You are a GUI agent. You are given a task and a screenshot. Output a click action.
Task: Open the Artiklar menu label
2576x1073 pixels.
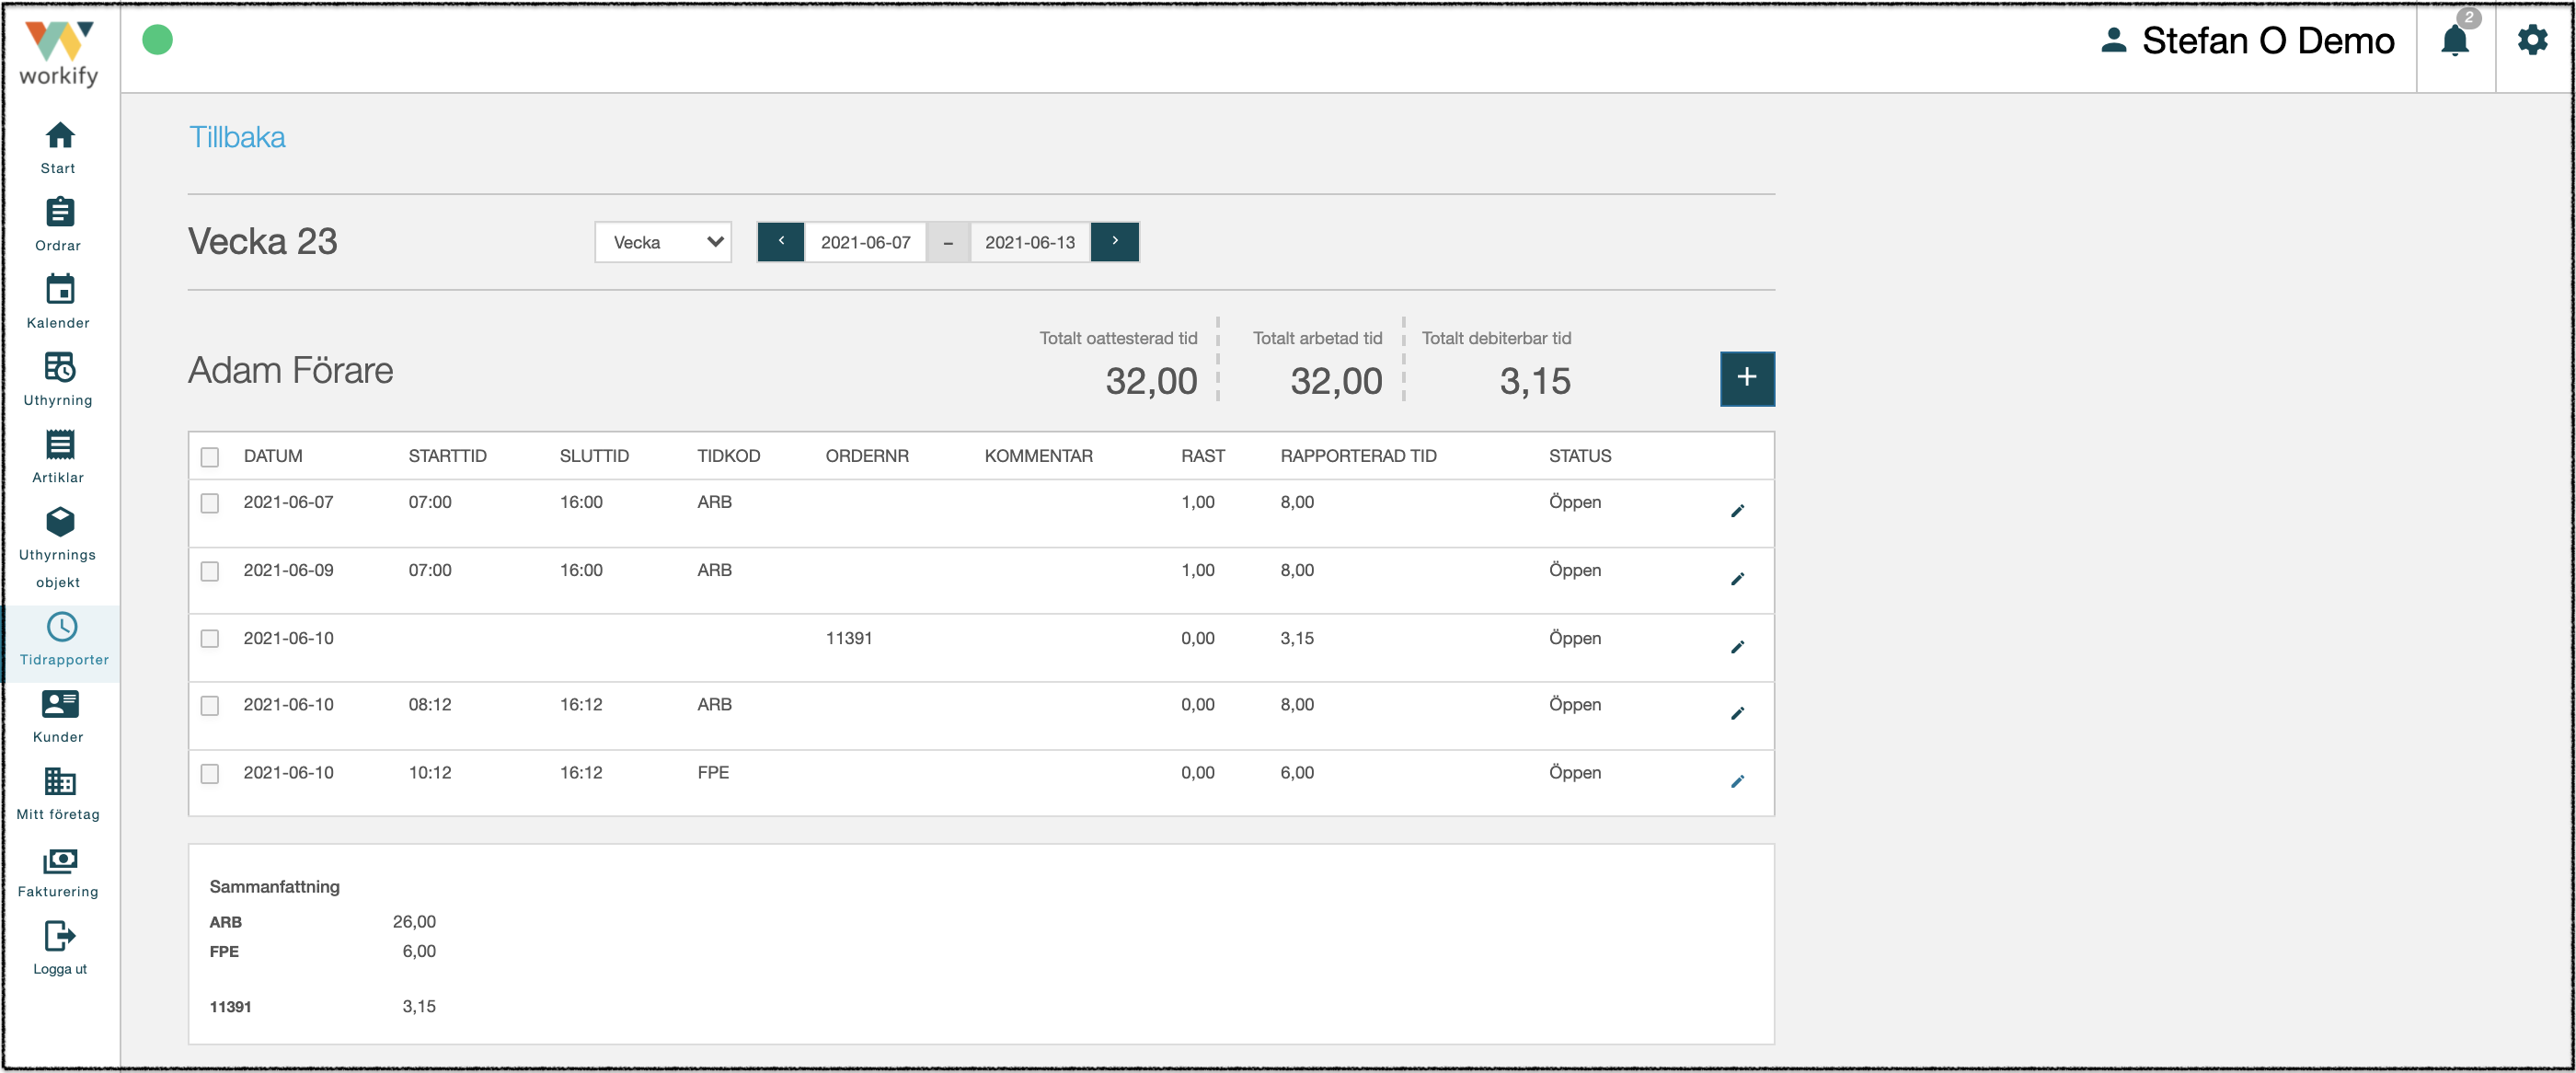58,478
